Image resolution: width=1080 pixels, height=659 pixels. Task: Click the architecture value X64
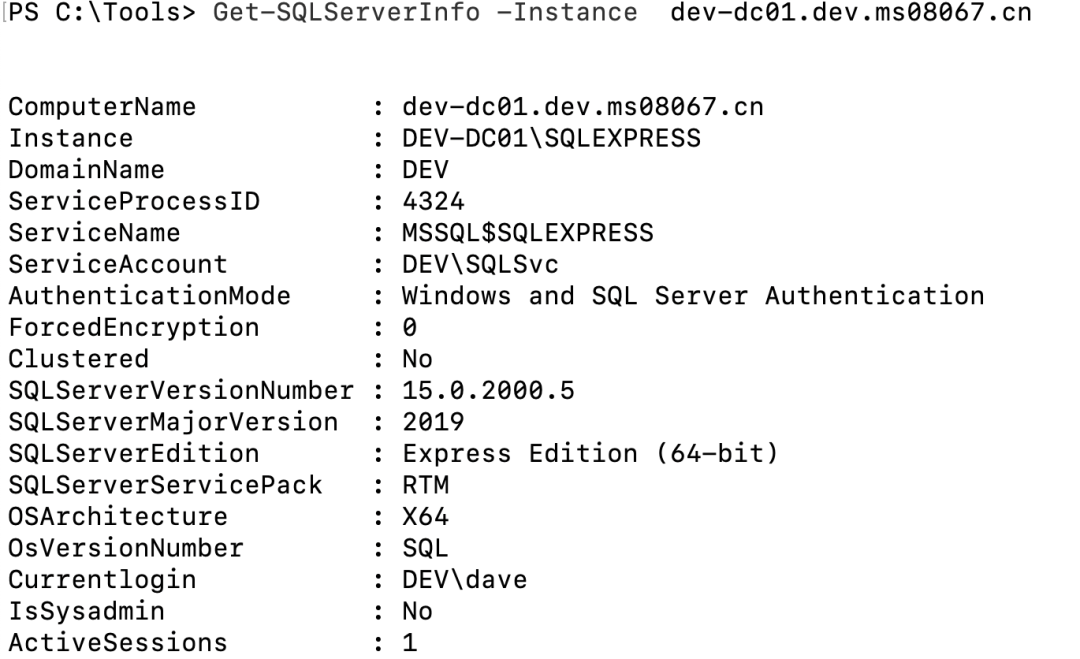pos(426,517)
